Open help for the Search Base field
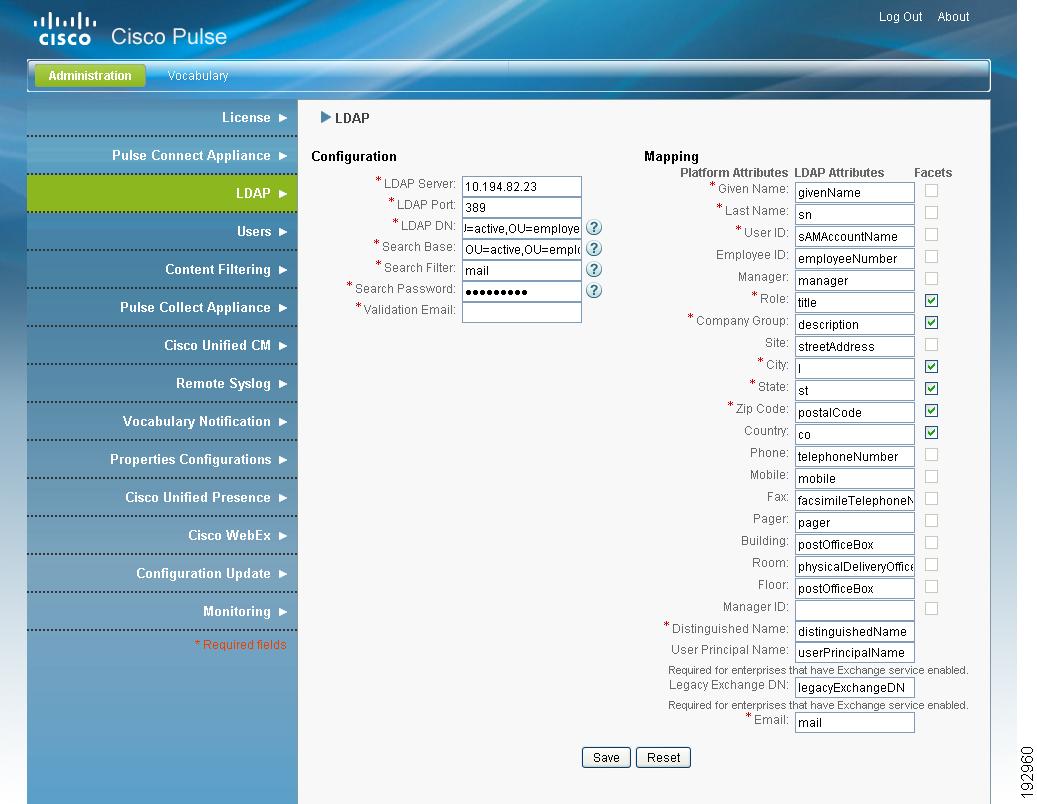This screenshot has height=804, width=1037. [x=594, y=248]
